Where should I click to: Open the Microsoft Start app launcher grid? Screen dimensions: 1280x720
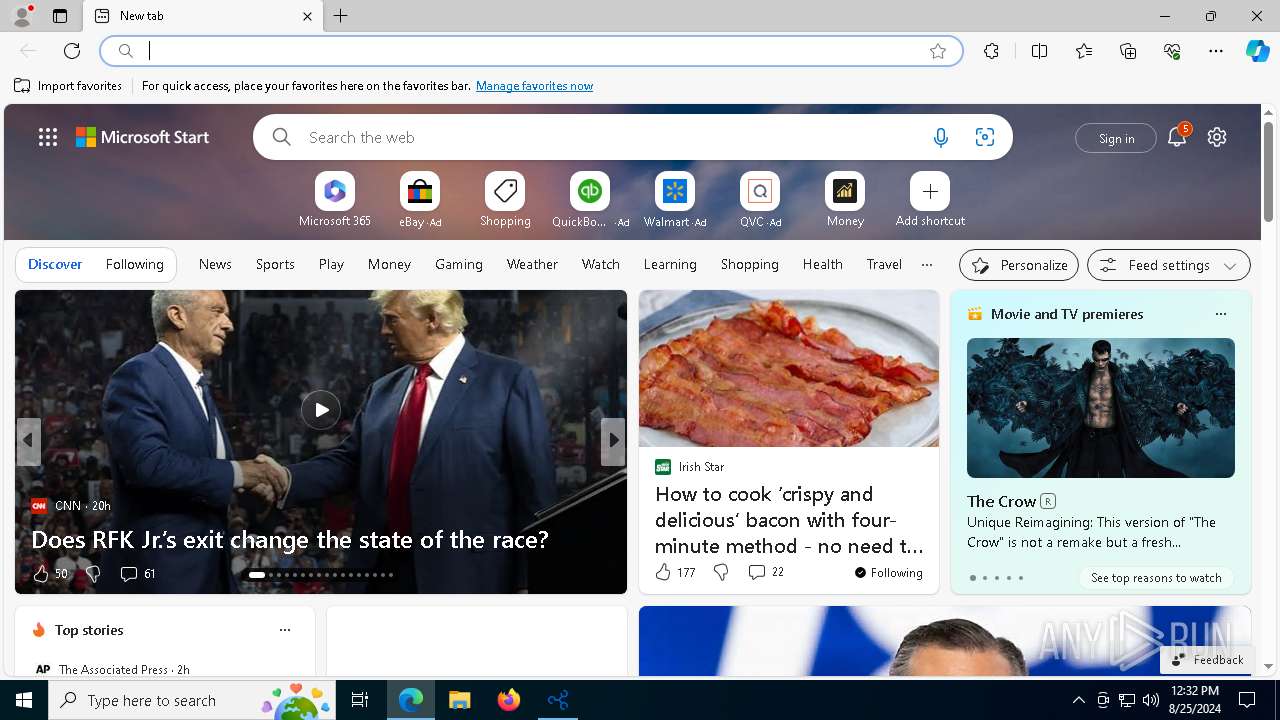(48, 137)
